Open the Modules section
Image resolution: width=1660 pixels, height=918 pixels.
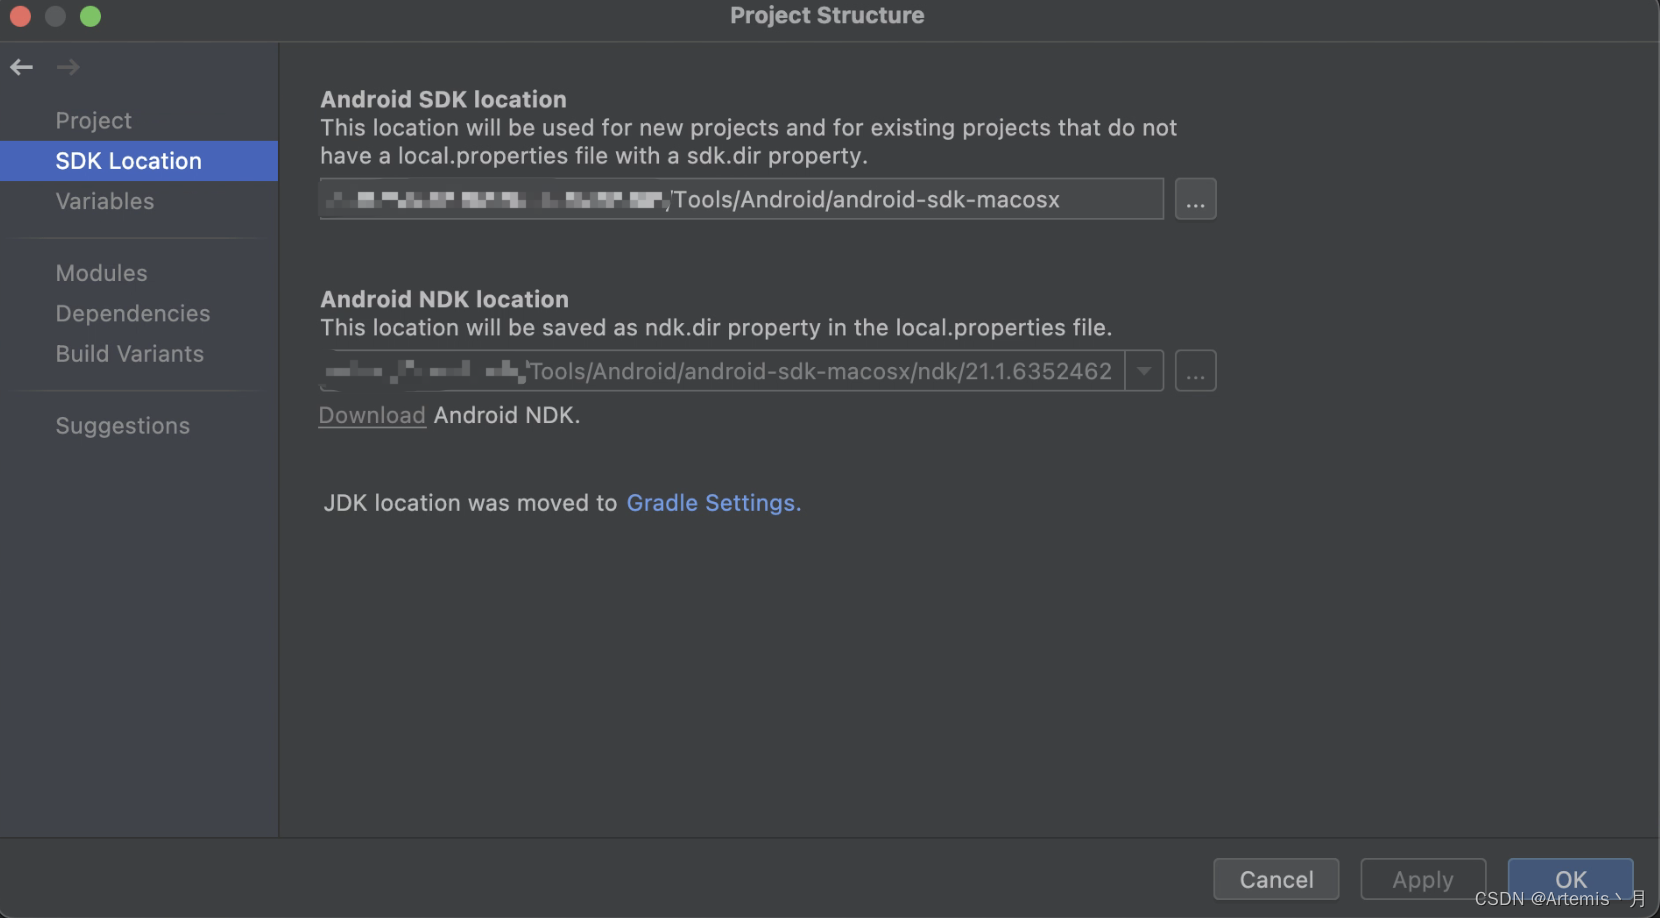pyautogui.click(x=101, y=272)
